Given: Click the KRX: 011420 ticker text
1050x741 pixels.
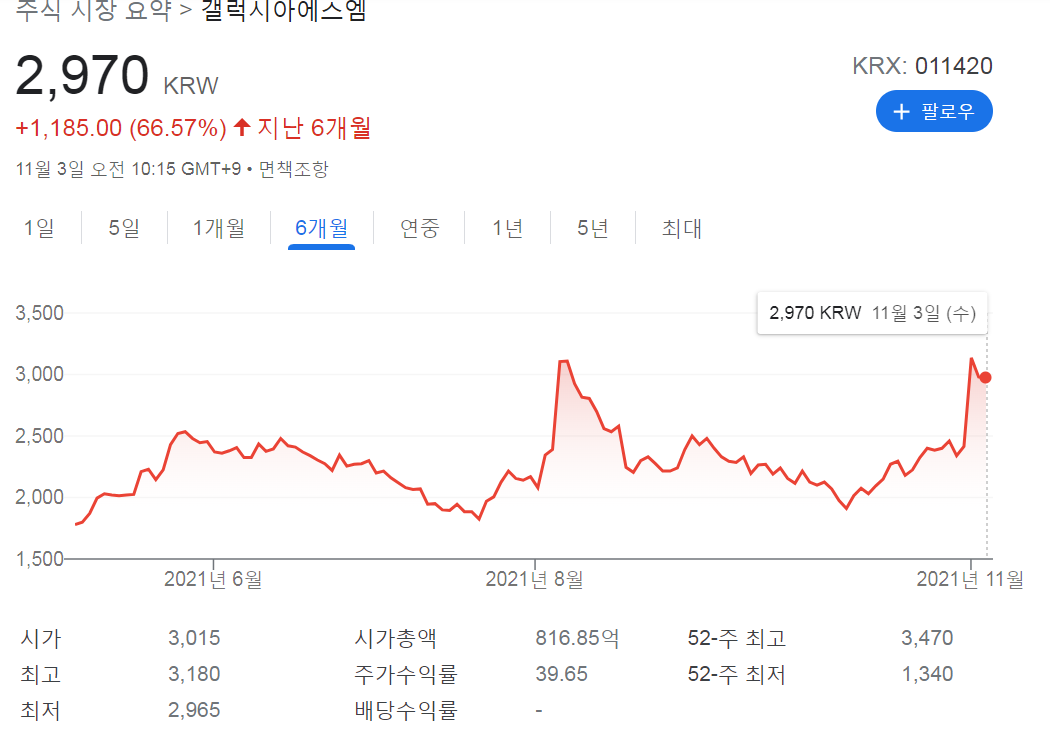Looking at the screenshot, I should pos(922,66).
